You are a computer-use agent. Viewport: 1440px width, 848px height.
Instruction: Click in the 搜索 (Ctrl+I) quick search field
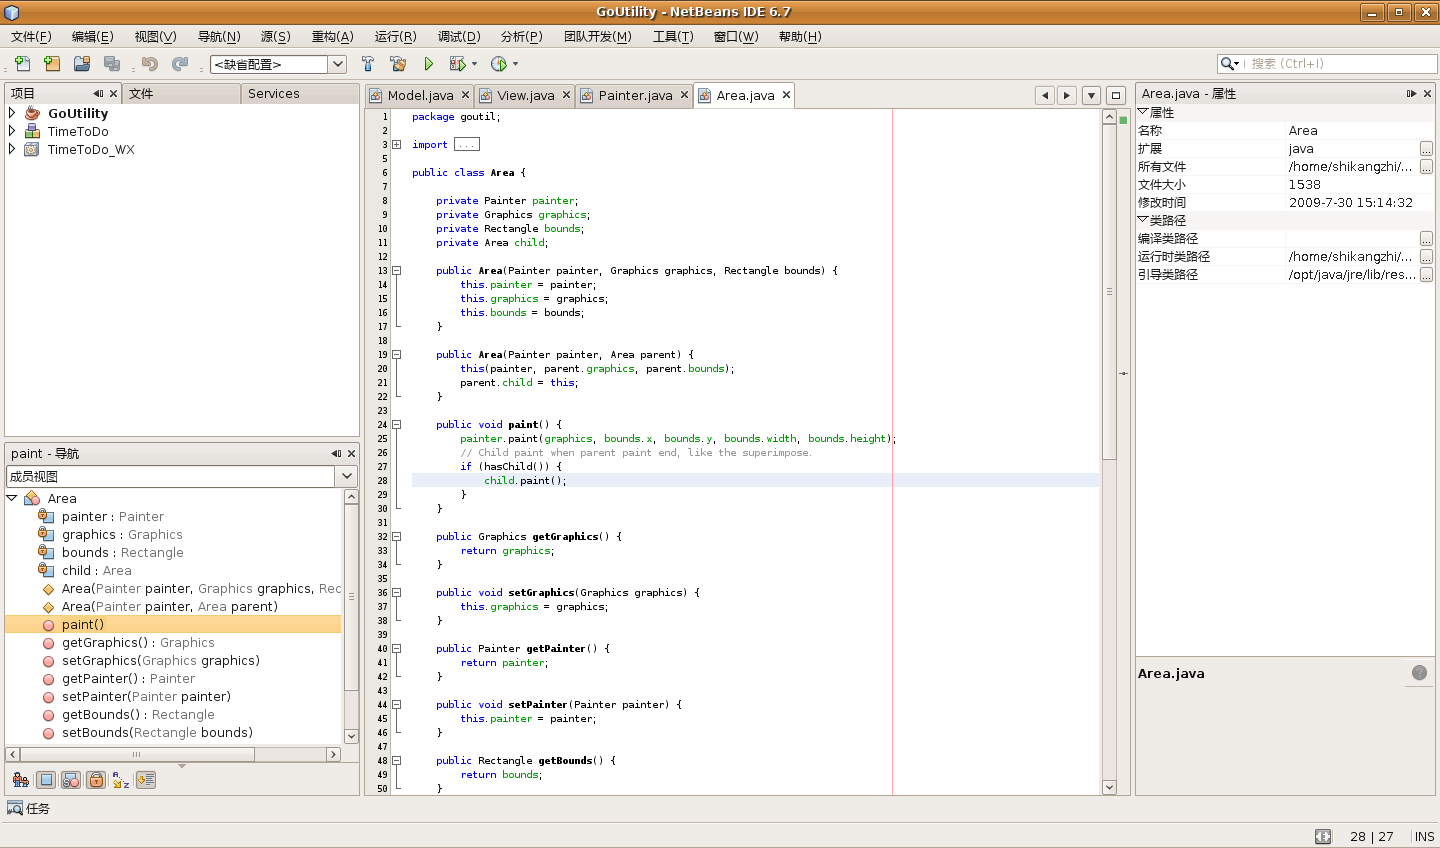pyautogui.click(x=1340, y=63)
